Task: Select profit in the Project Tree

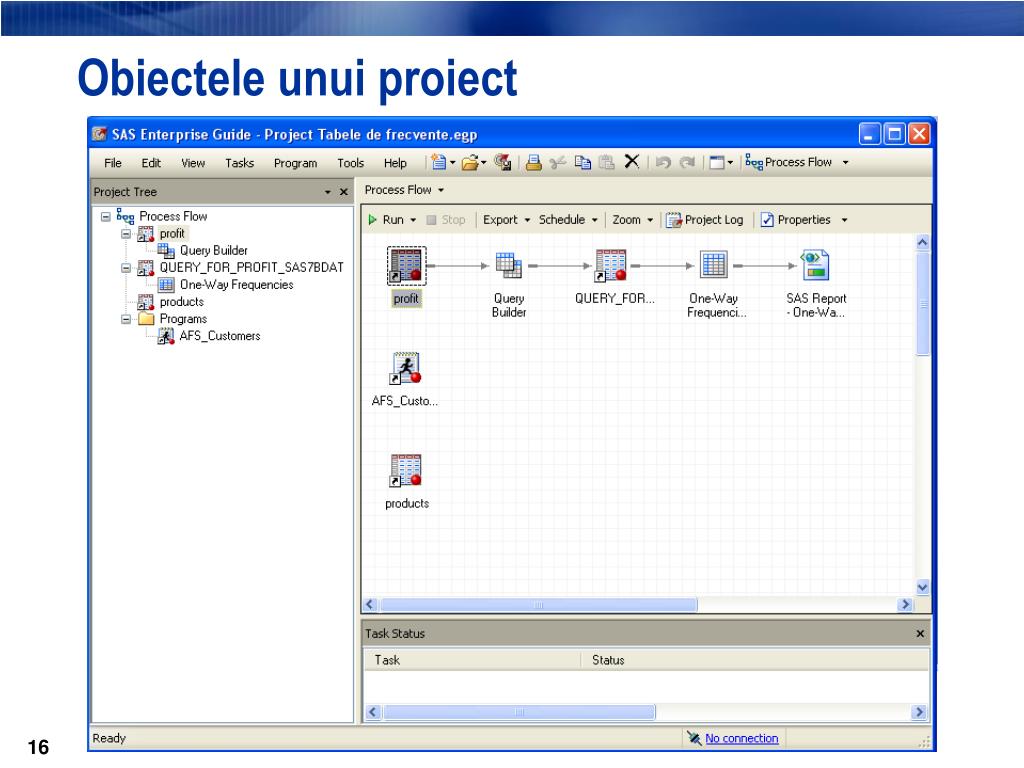Action: (x=172, y=234)
